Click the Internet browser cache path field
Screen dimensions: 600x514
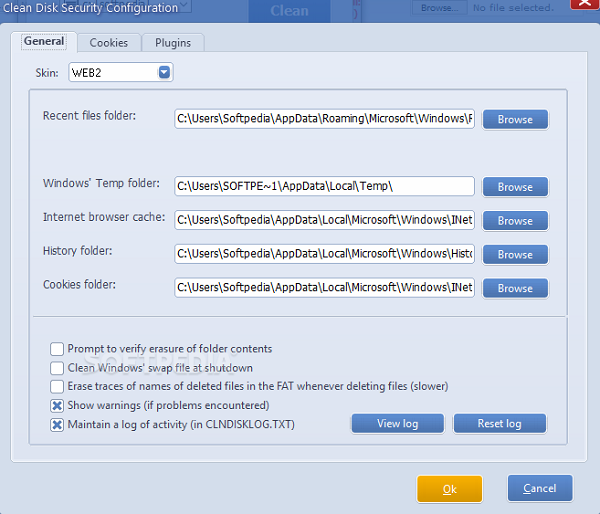(x=324, y=220)
